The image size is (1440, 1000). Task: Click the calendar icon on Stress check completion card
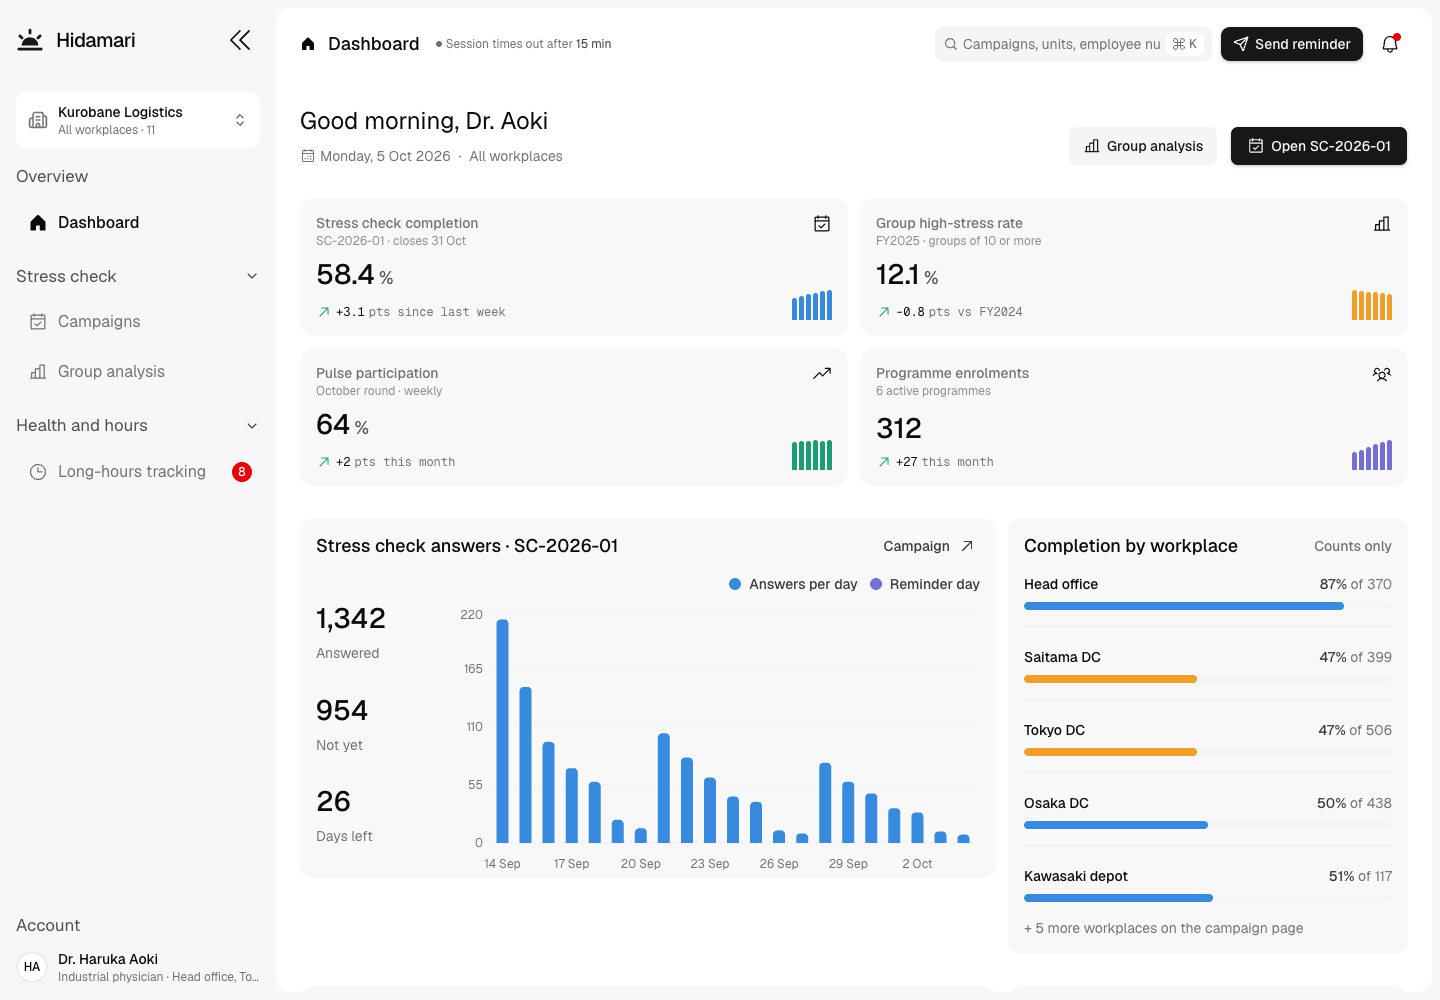(x=822, y=224)
